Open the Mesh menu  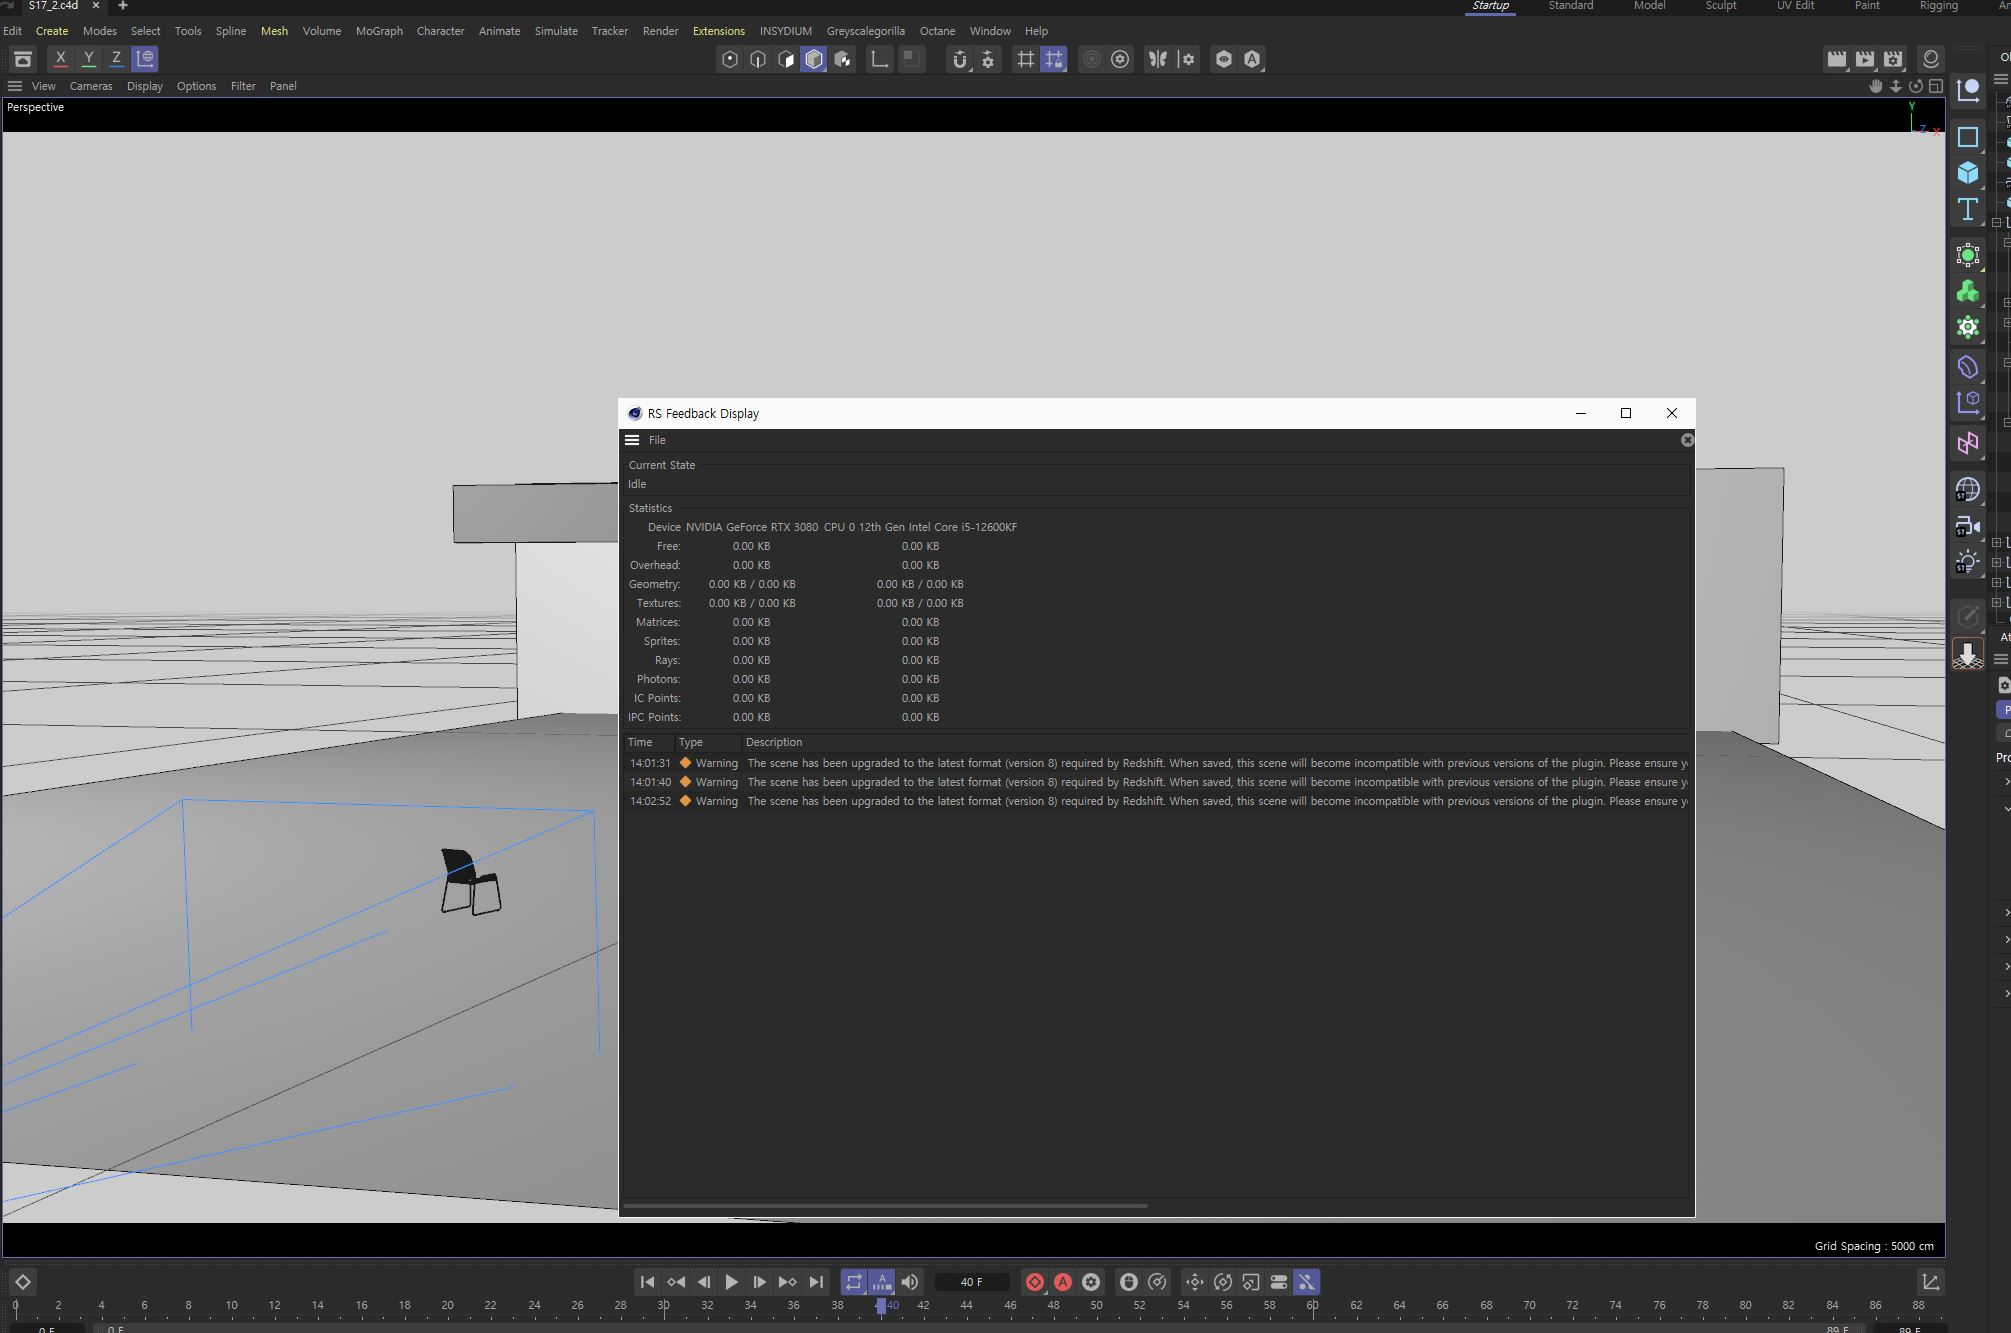(x=275, y=30)
